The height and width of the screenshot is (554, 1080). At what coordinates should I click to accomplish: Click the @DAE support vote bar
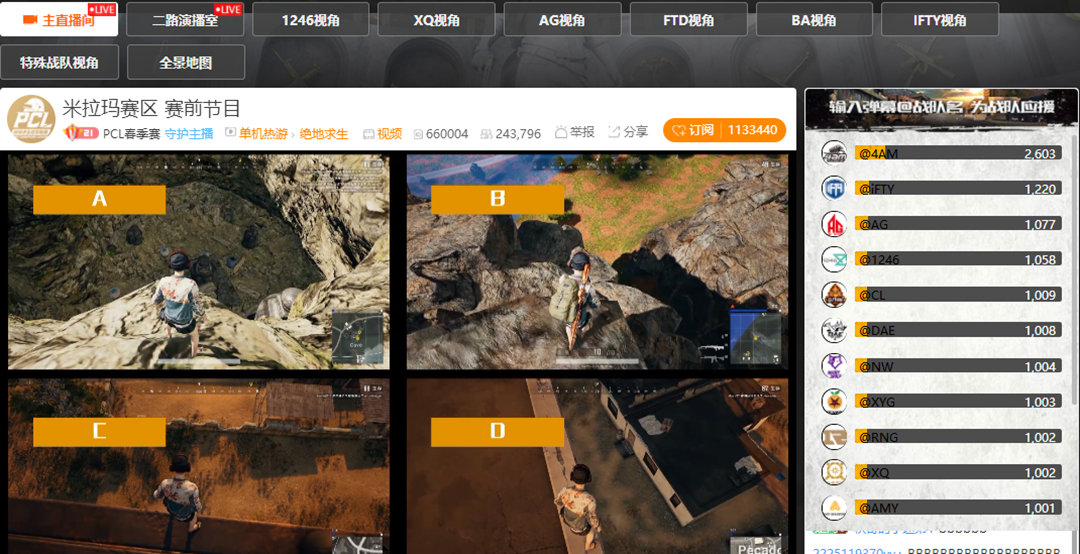(957, 330)
